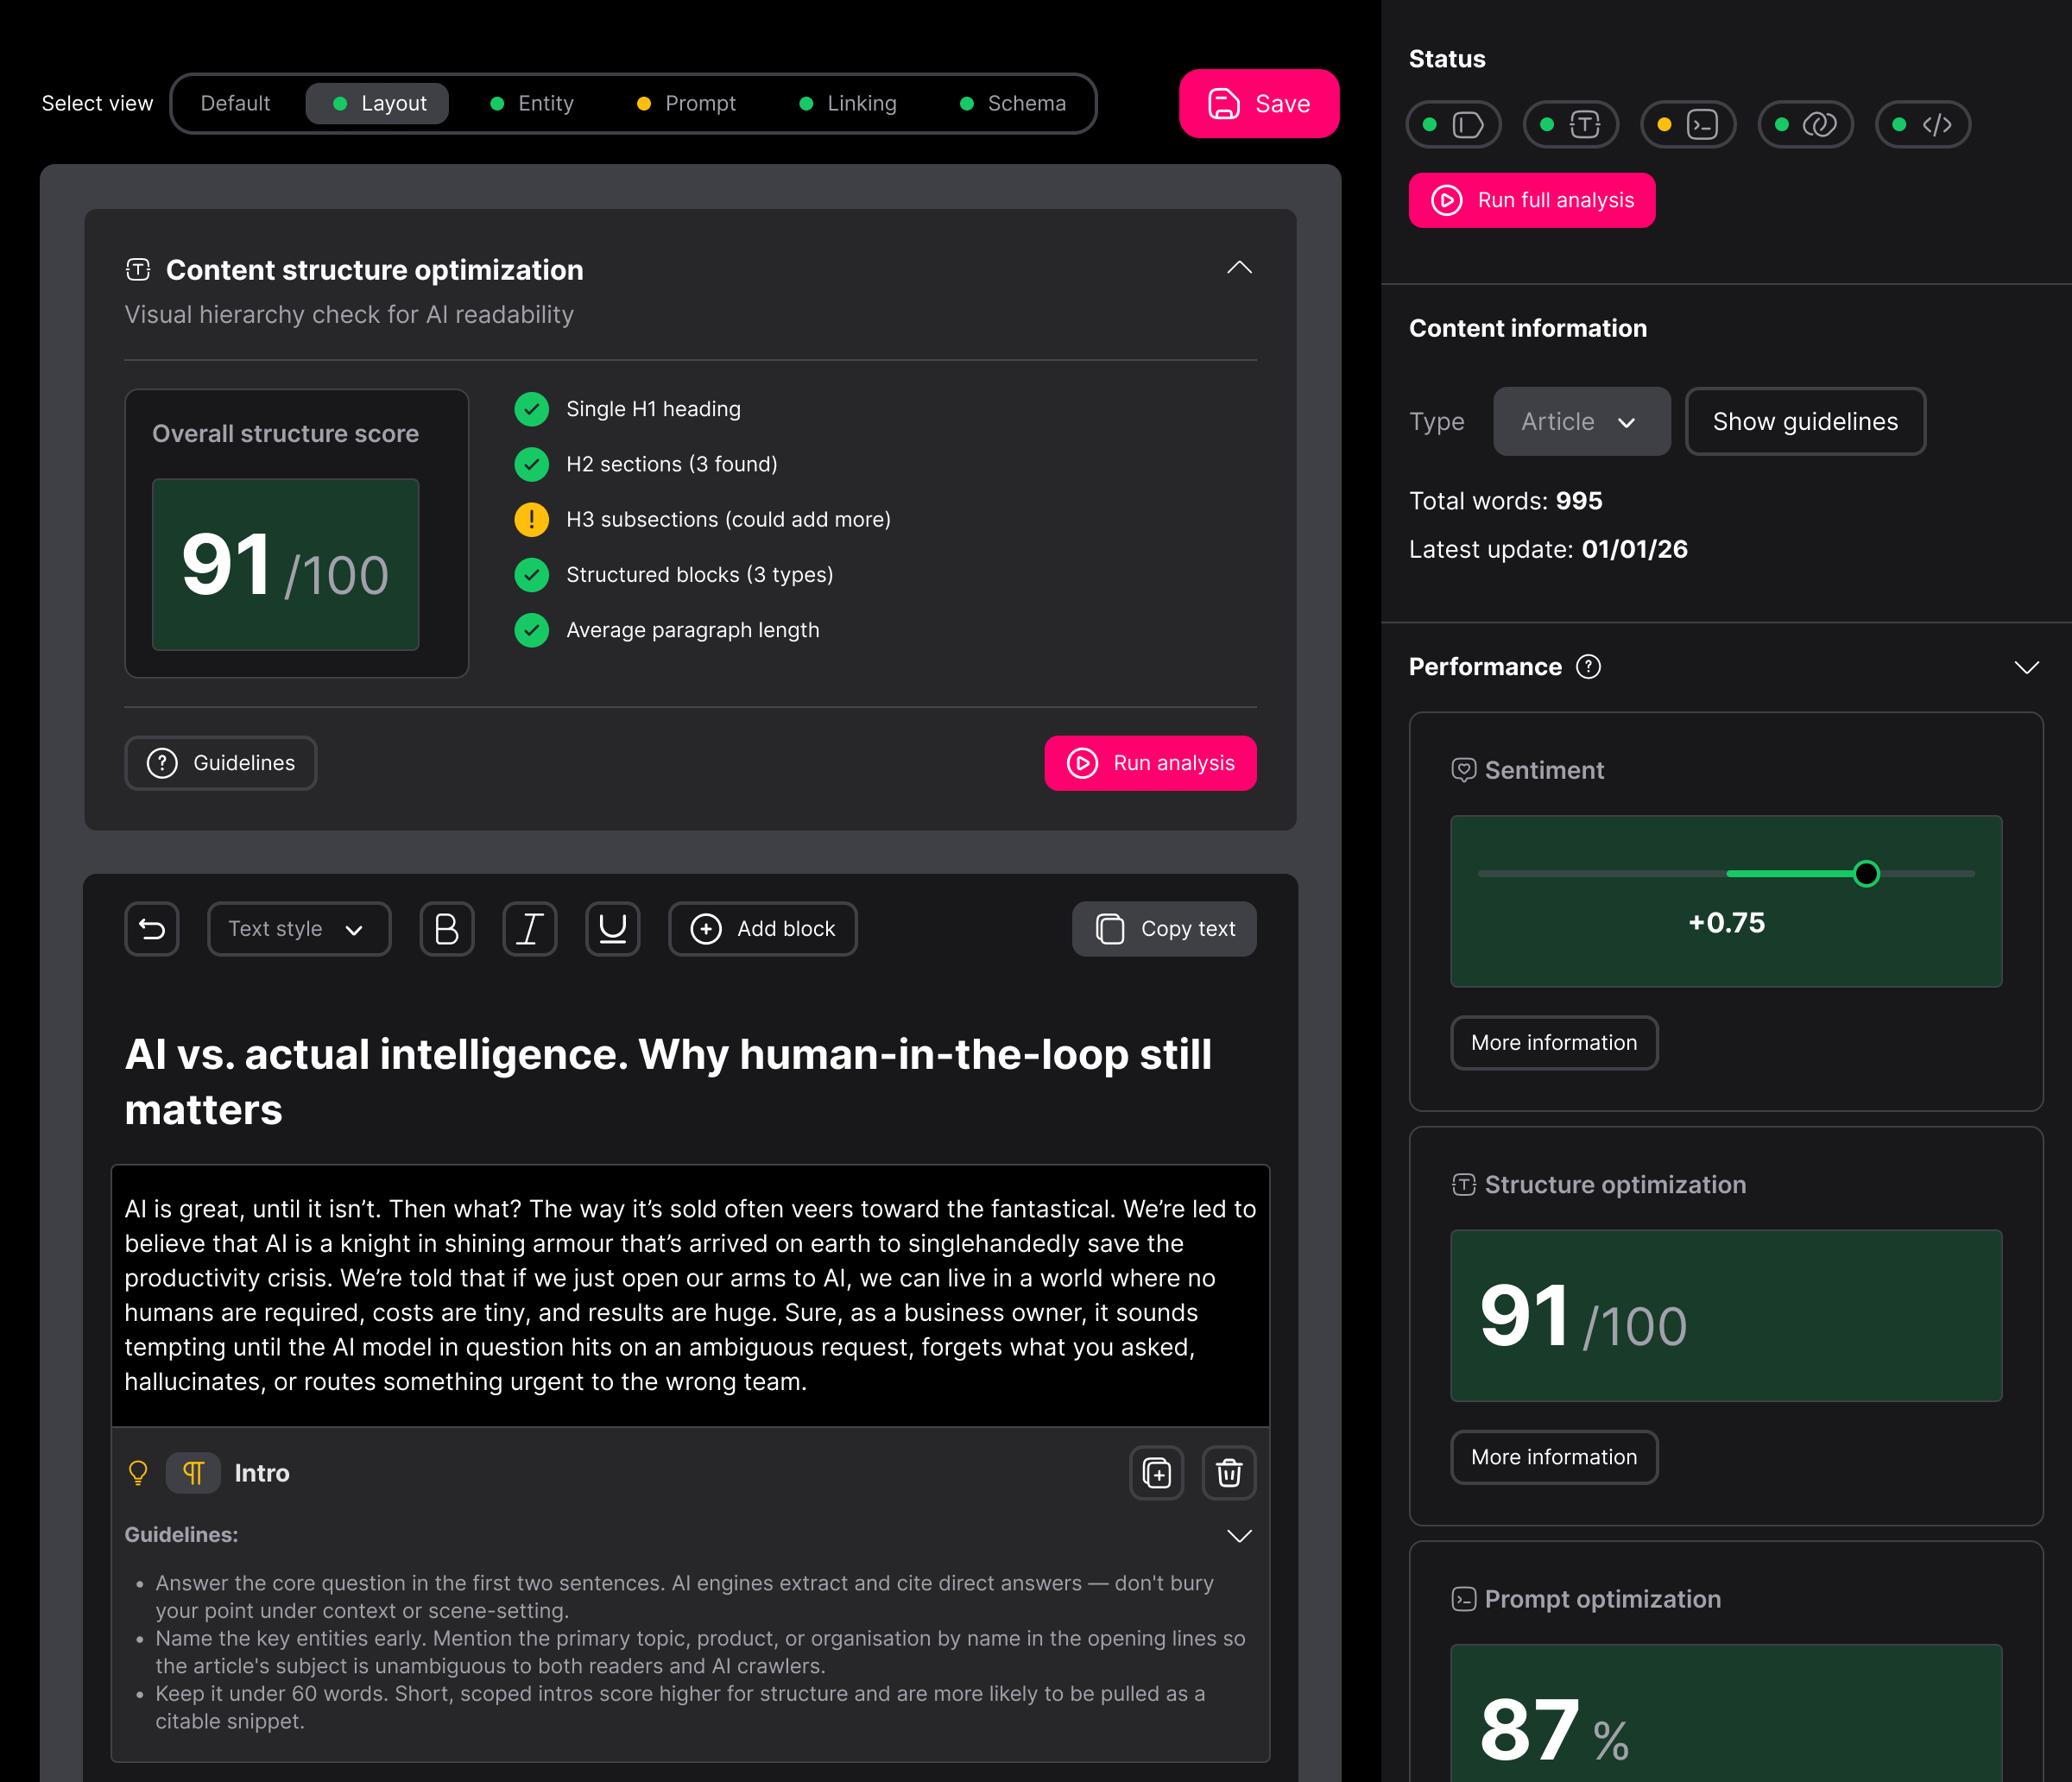Viewport: 2072px width, 1782px height.
Task: Click 'H3 subsections (could add more)' text
Action: [729, 520]
